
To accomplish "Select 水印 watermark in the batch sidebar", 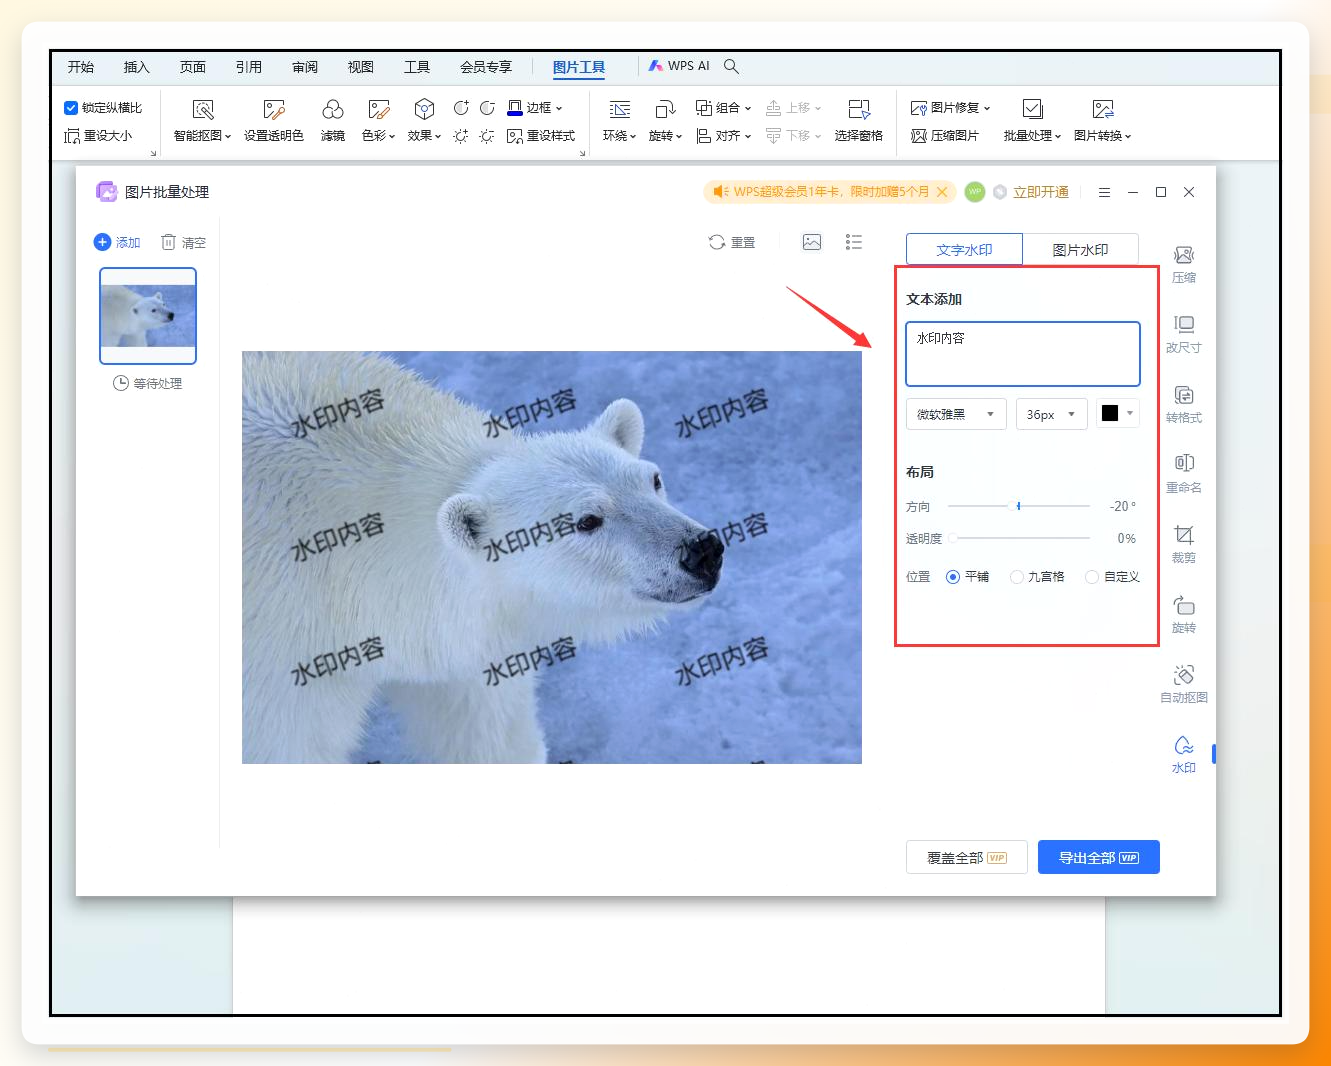I will (x=1184, y=755).
